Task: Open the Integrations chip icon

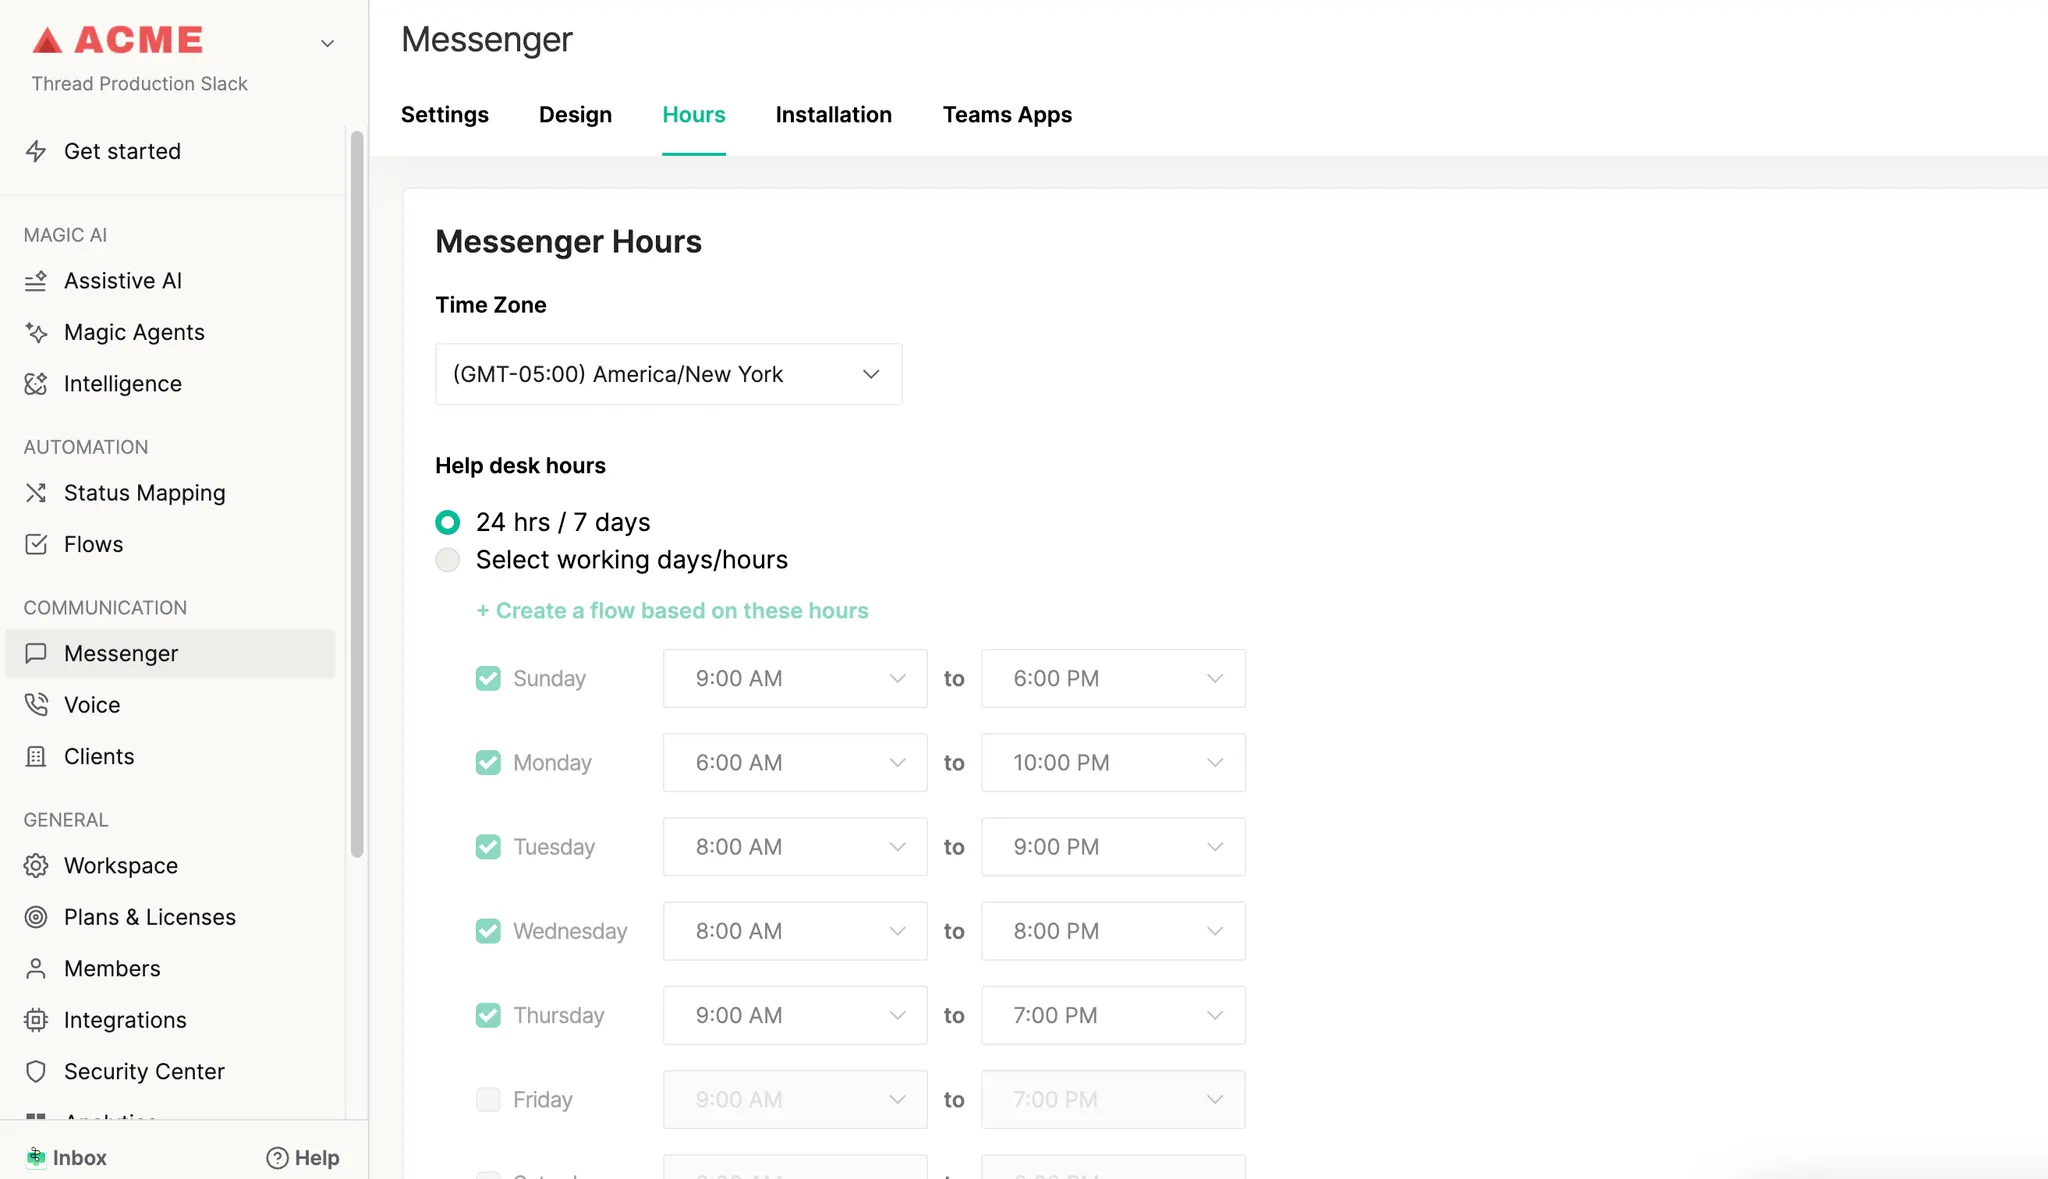Action: coord(36,1020)
